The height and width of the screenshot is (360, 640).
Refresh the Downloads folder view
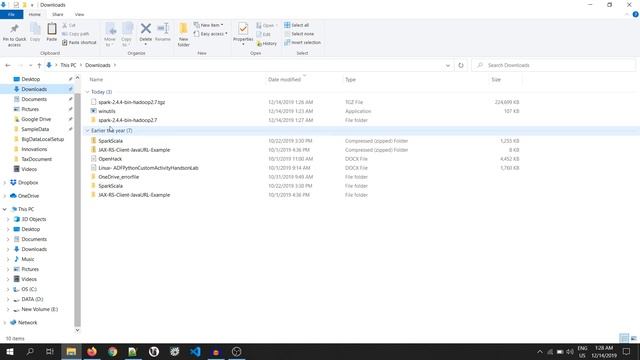point(461,65)
